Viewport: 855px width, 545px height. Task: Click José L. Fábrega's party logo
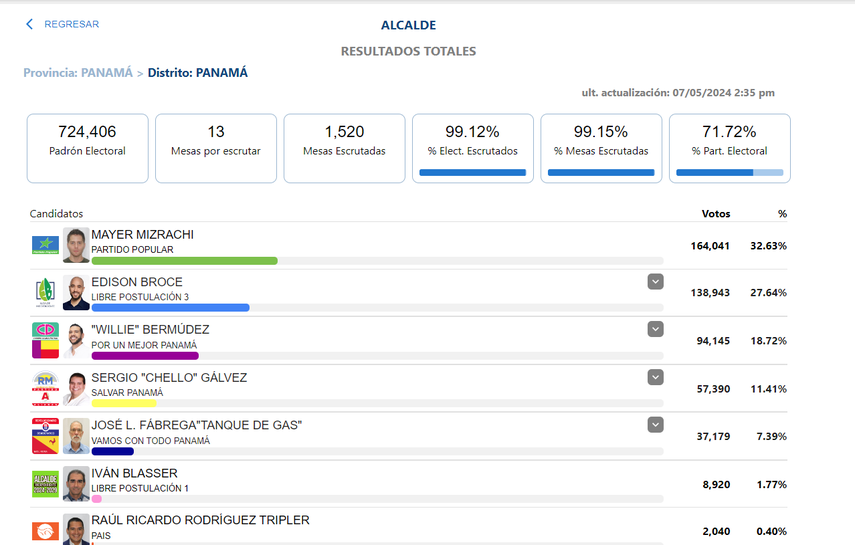(x=45, y=436)
